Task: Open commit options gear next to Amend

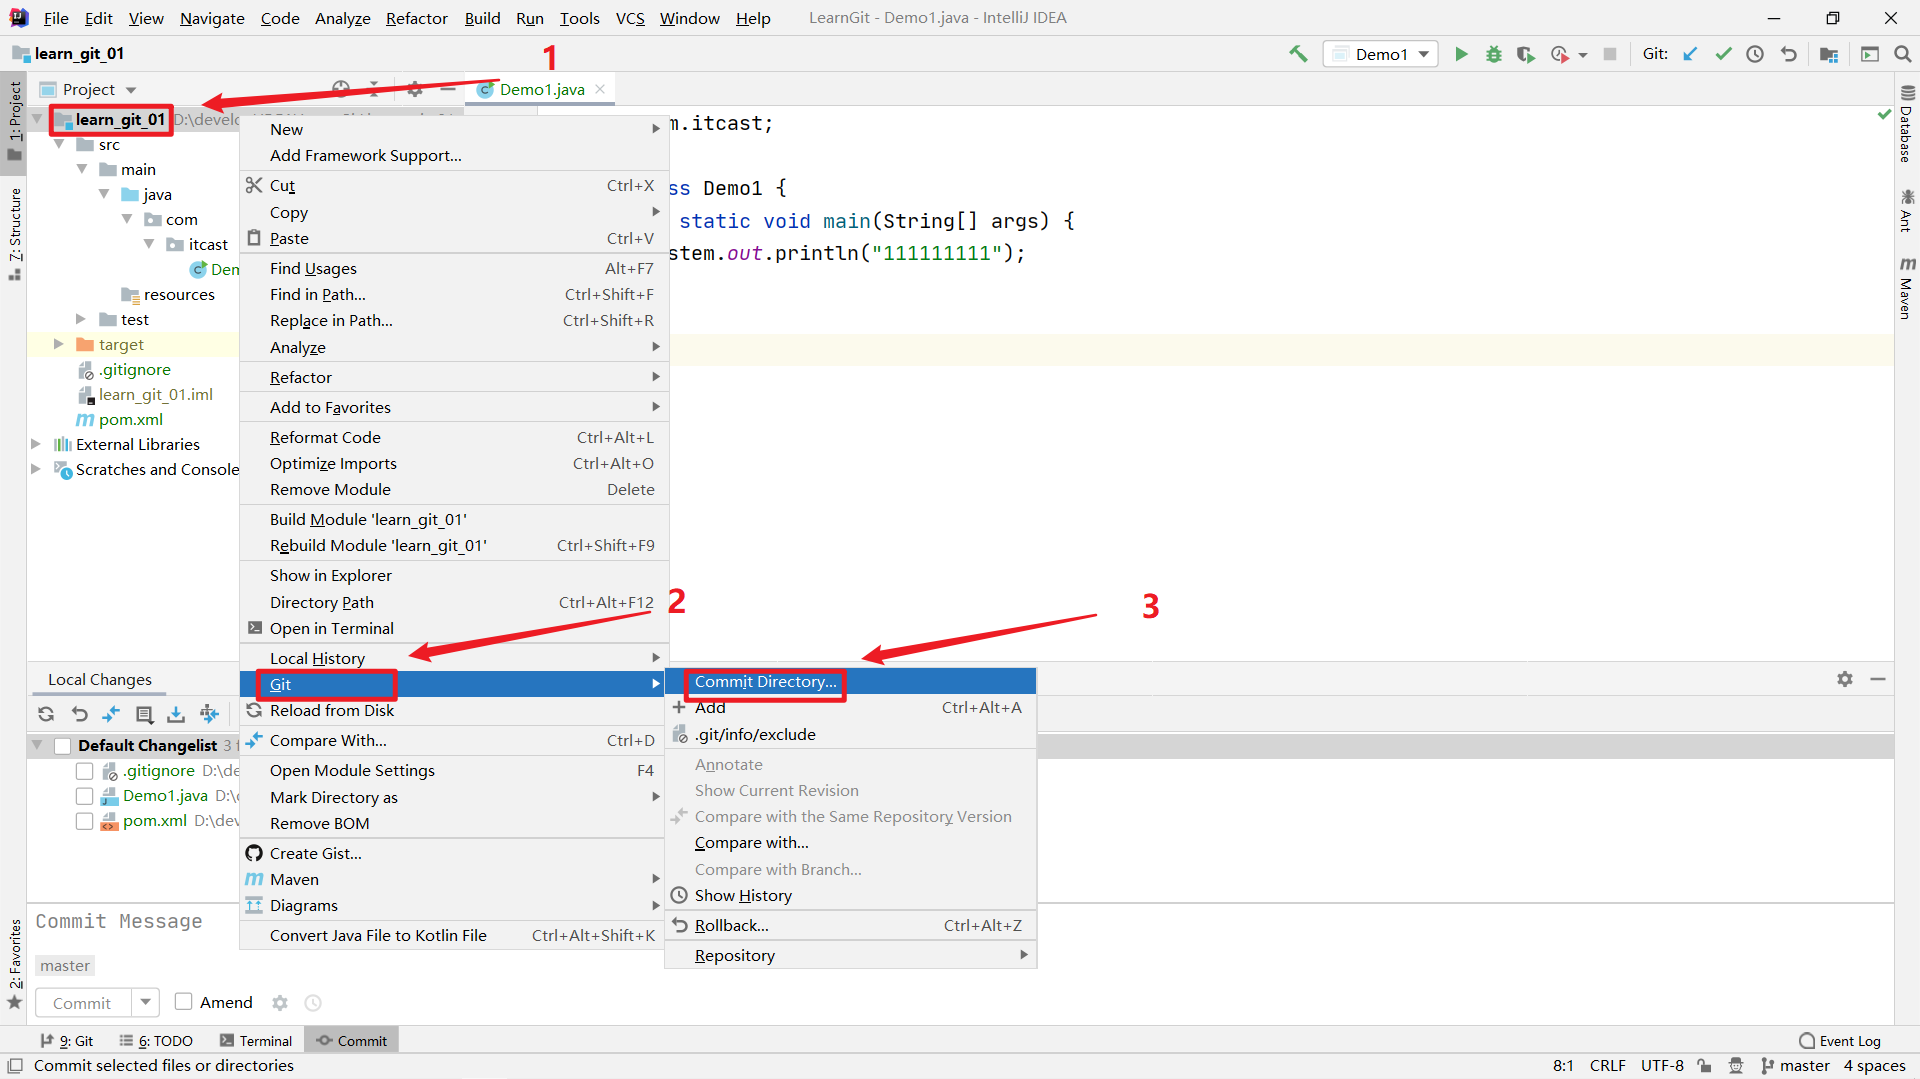Action: pos(280,1003)
